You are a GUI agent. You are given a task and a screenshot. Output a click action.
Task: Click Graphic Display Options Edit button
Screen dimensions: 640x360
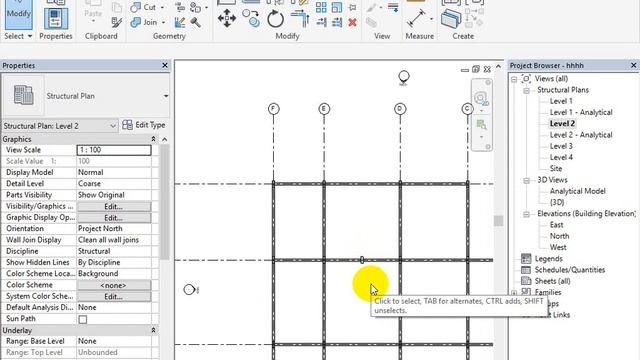114,218
